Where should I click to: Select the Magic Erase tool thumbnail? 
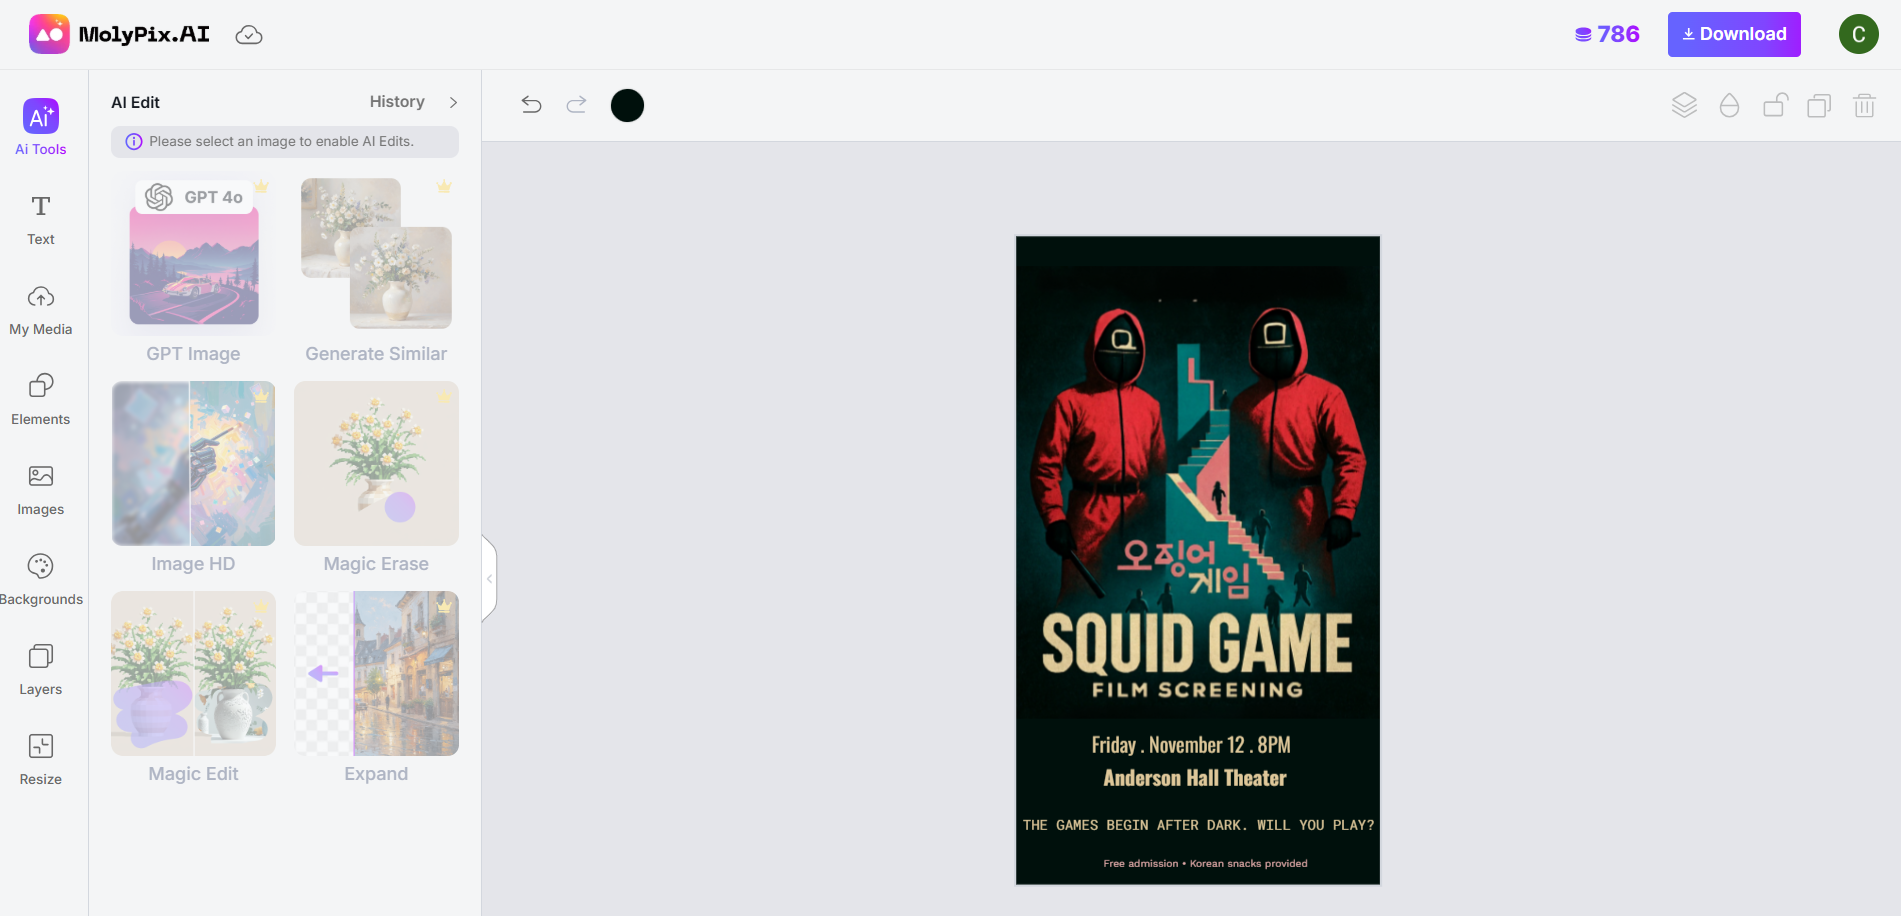coord(376,463)
